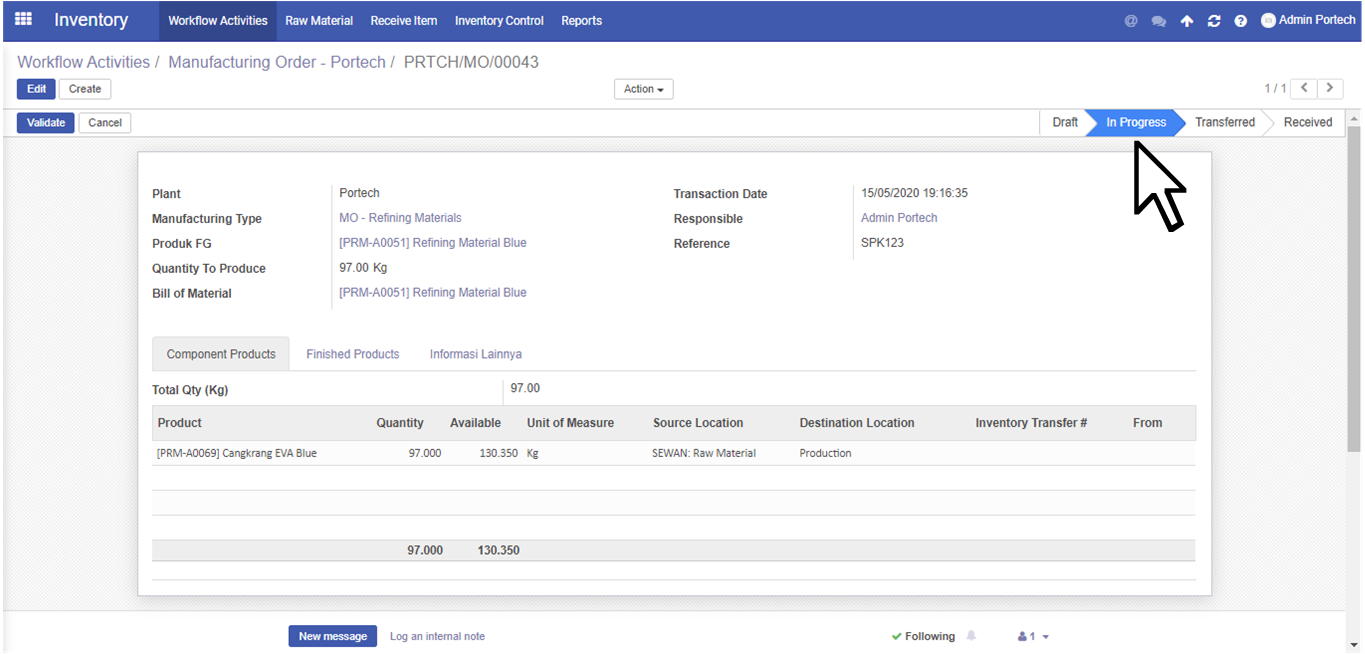The height and width of the screenshot is (654, 1365).
Task: Open the followers count dropdown
Action: click(x=1033, y=636)
